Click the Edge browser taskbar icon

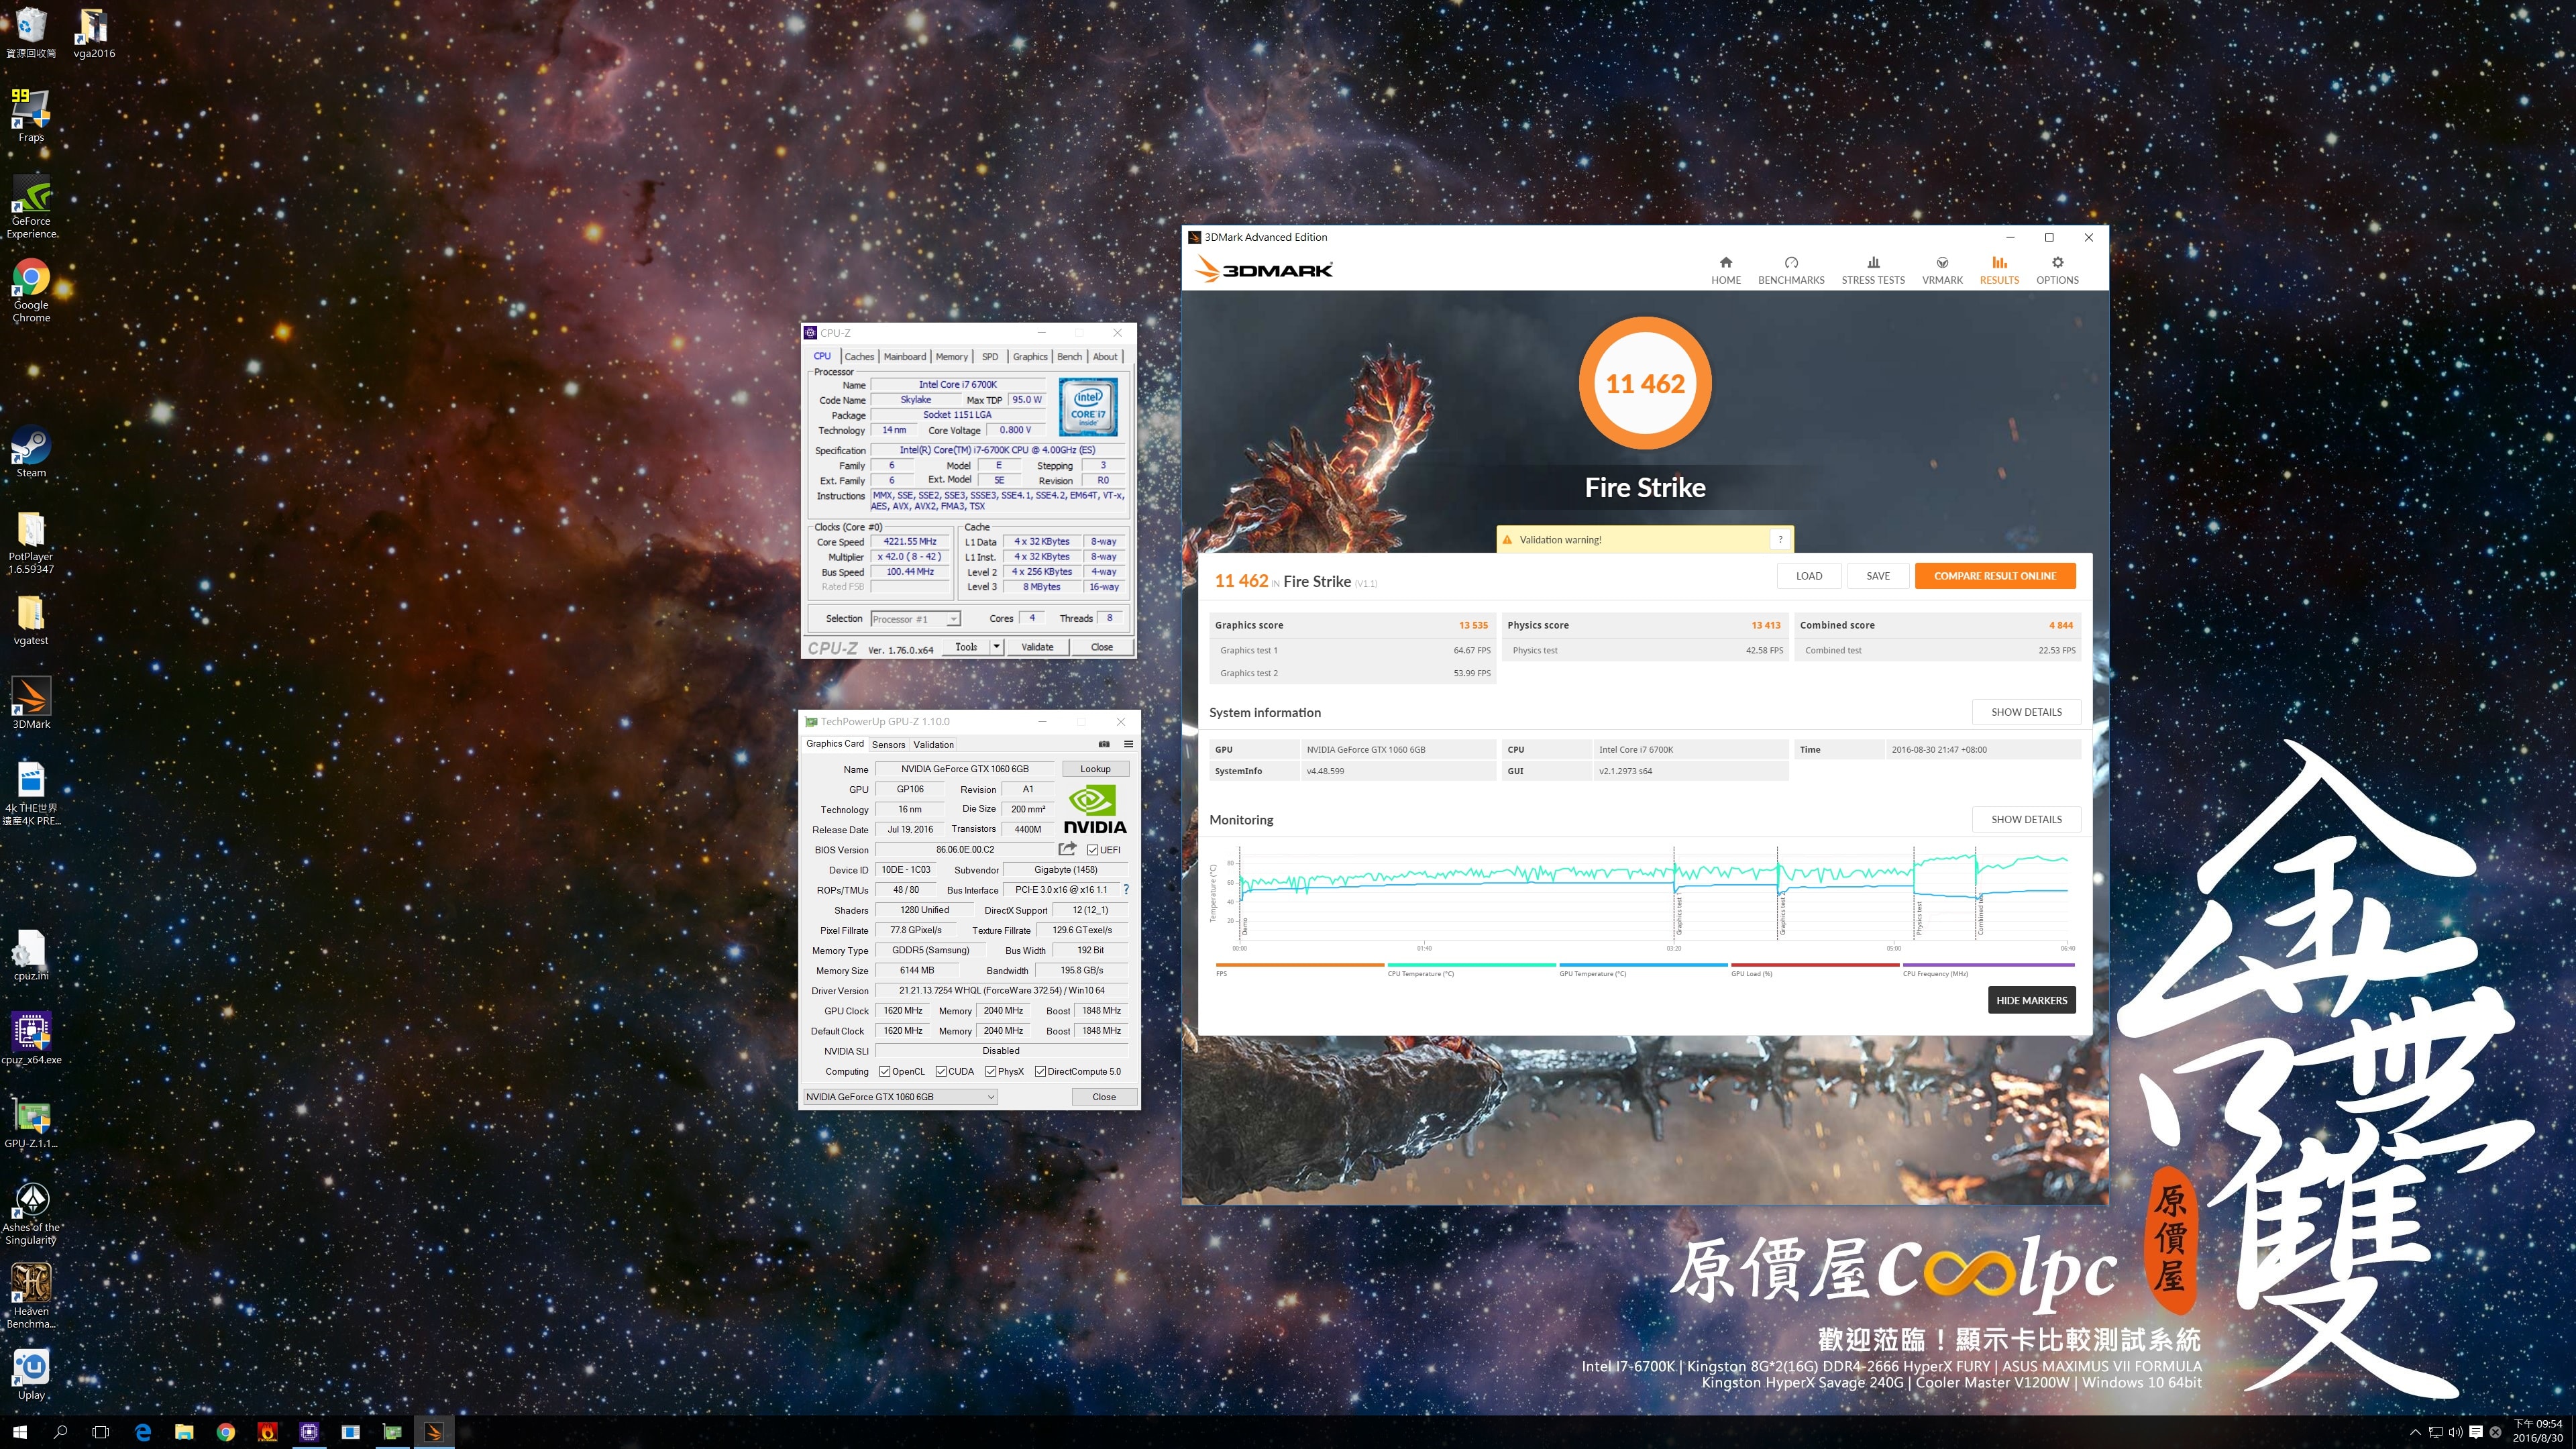tap(142, 1432)
